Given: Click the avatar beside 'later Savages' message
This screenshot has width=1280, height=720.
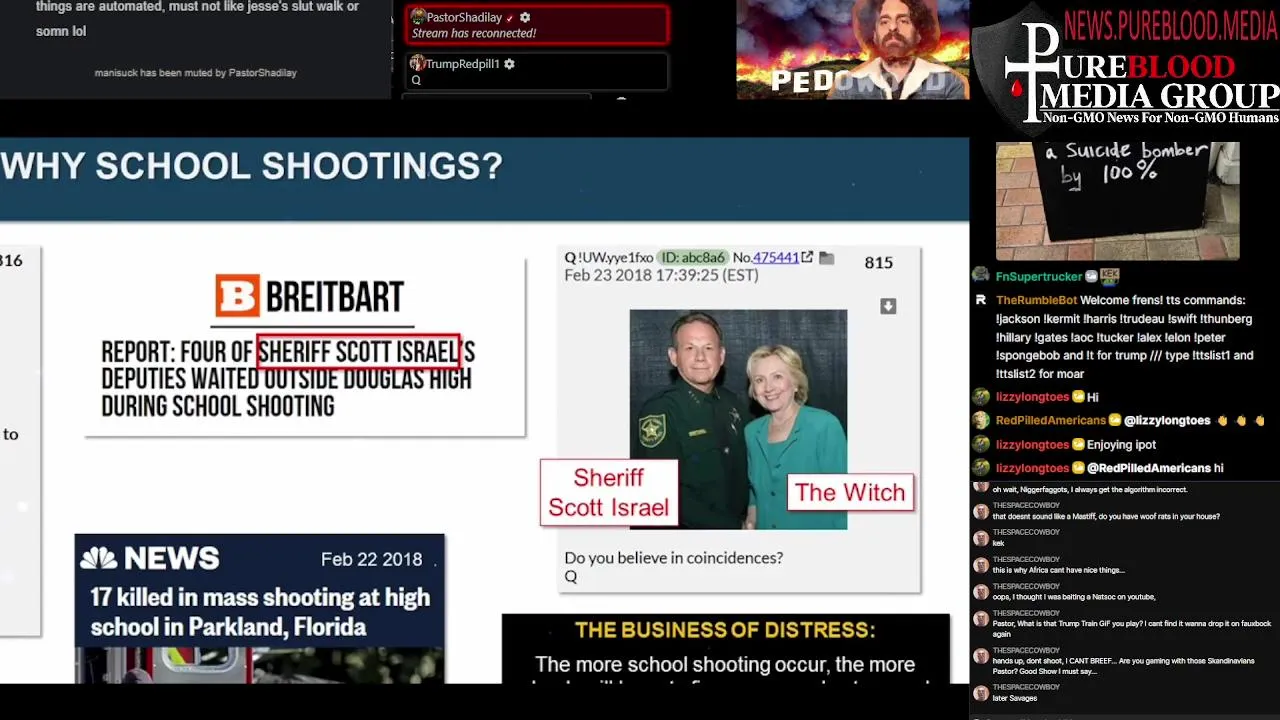Looking at the screenshot, I should [981, 692].
